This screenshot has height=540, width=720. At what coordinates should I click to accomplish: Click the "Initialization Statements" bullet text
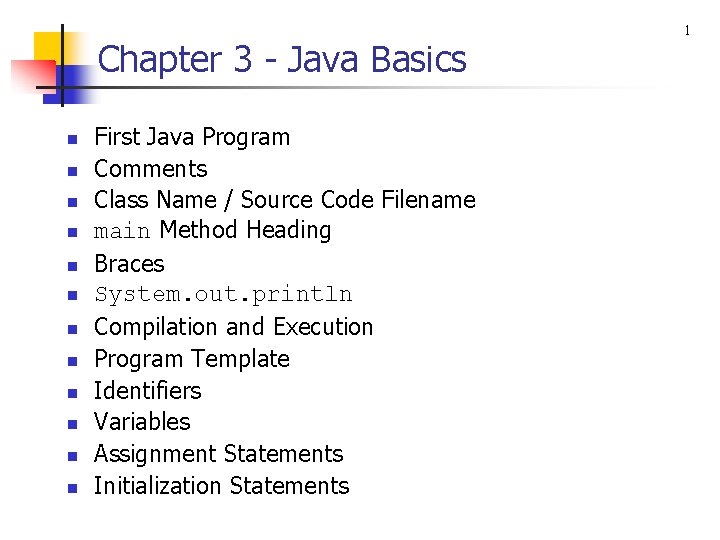tap(221, 486)
